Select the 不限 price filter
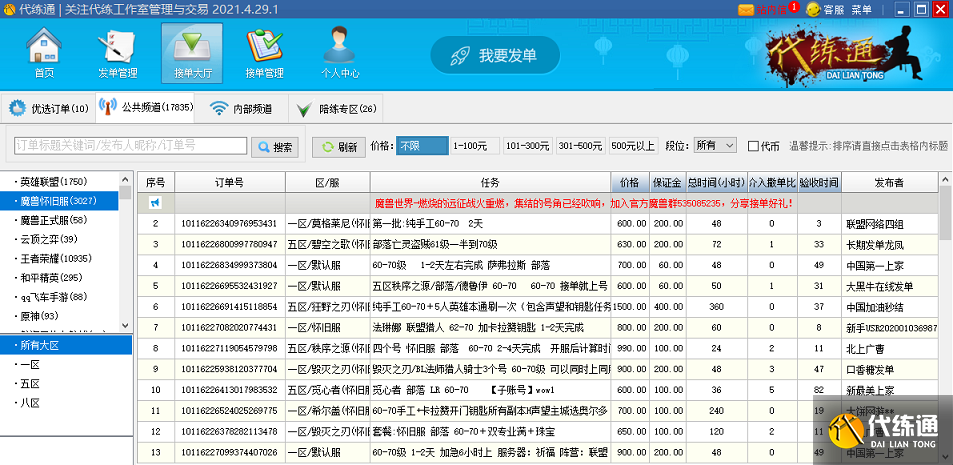 [x=420, y=146]
